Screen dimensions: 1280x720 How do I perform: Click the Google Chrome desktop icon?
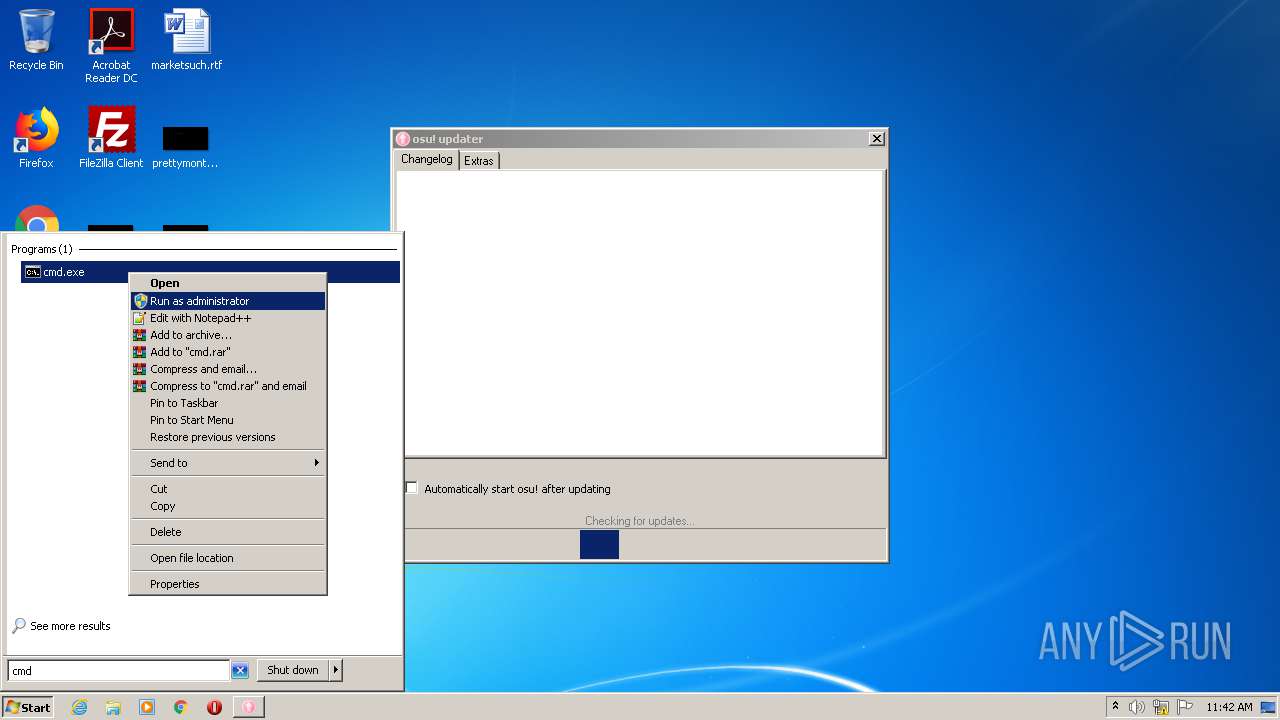(x=36, y=220)
